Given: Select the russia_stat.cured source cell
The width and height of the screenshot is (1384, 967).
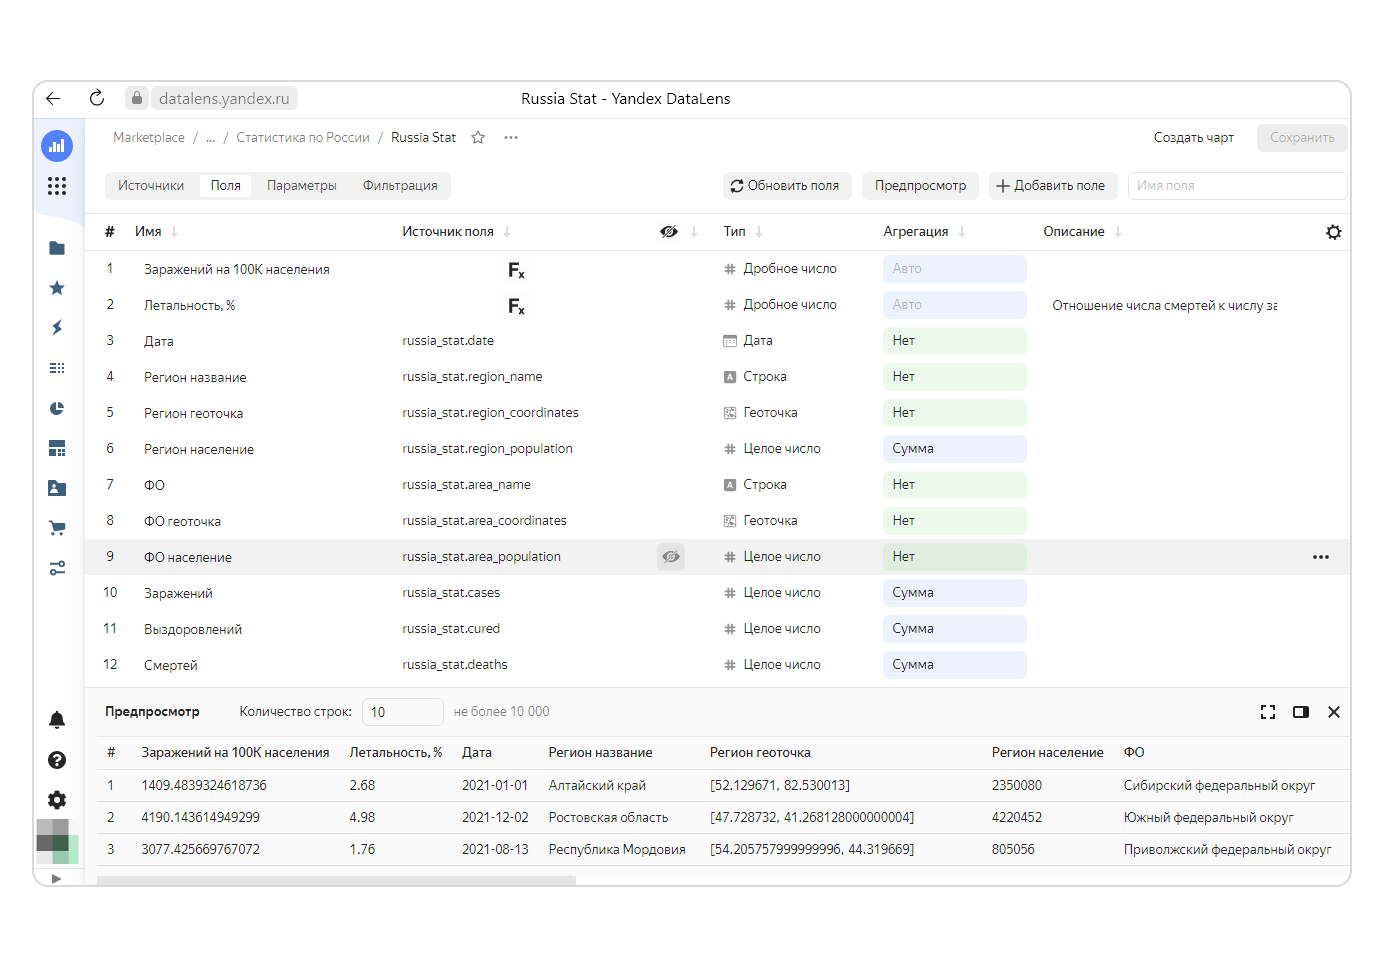Looking at the screenshot, I should 451,629.
